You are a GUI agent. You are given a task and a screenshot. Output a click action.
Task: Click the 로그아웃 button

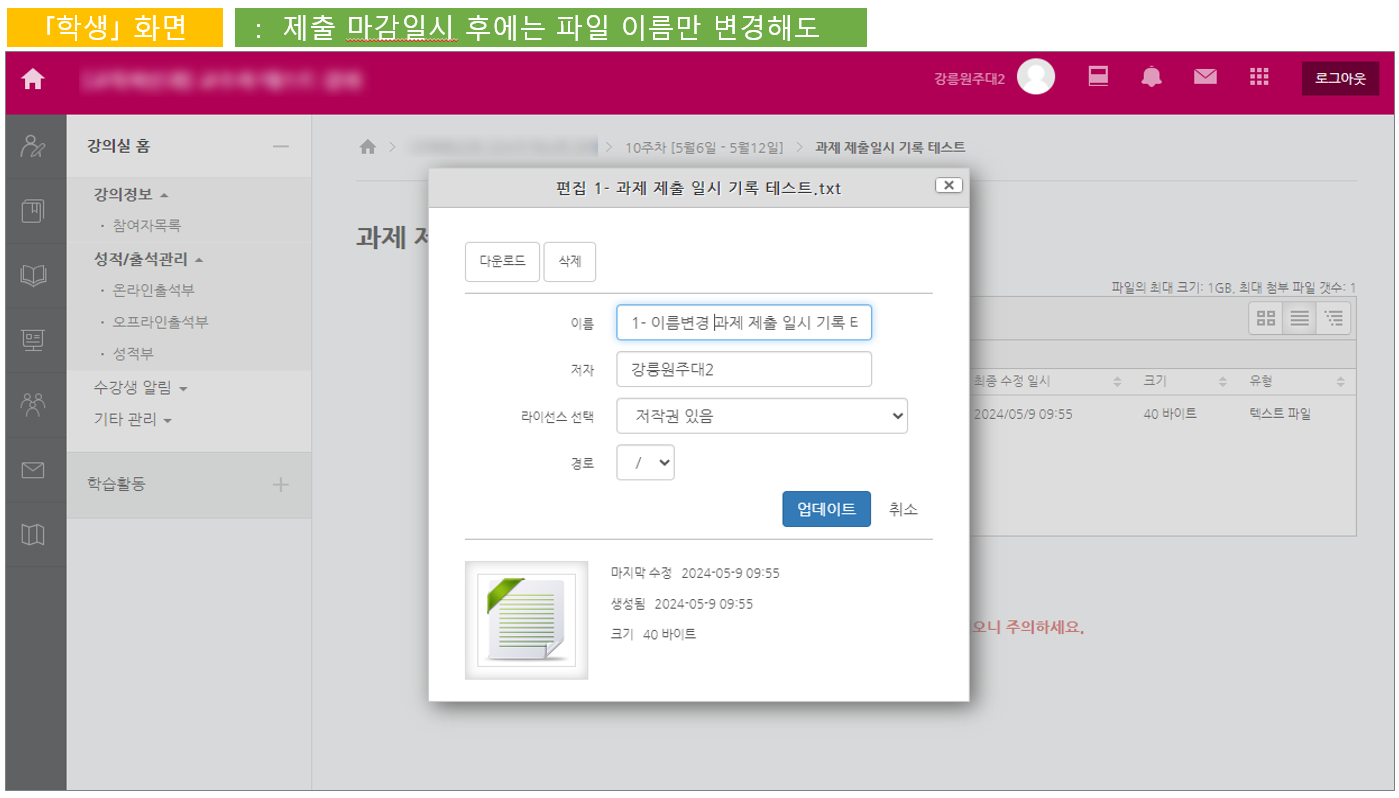pyautogui.click(x=1339, y=79)
